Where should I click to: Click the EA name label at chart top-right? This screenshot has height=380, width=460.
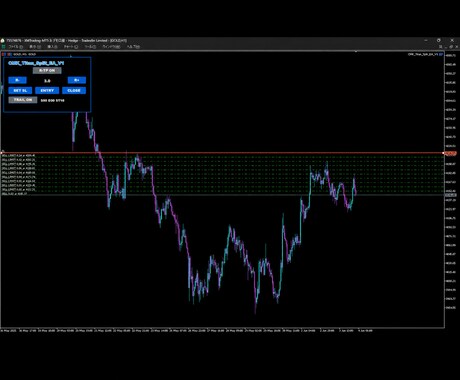pyautogui.click(x=423, y=54)
